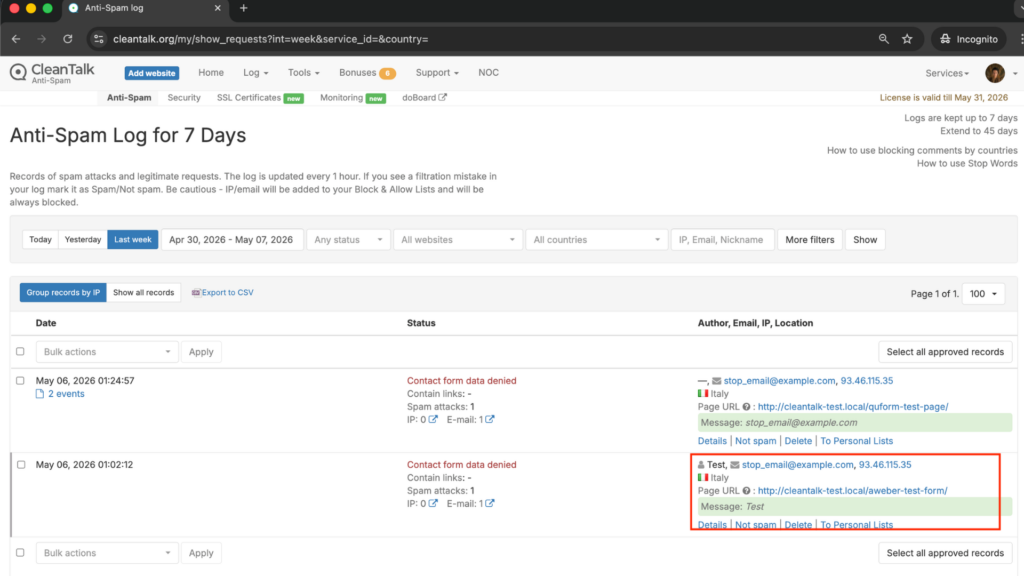The height and width of the screenshot is (576, 1024).
Task: Click Extend to 45 days link
Action: (x=978, y=131)
